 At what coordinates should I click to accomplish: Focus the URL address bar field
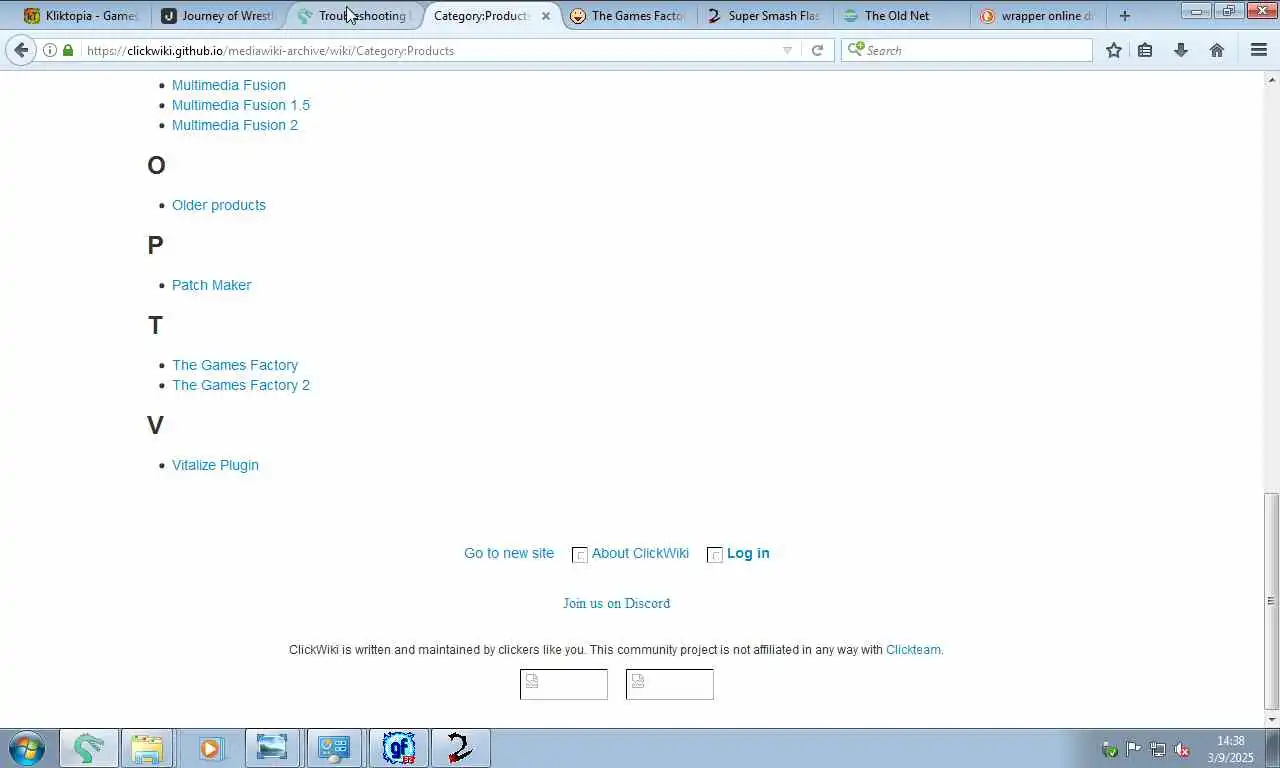tap(430, 50)
